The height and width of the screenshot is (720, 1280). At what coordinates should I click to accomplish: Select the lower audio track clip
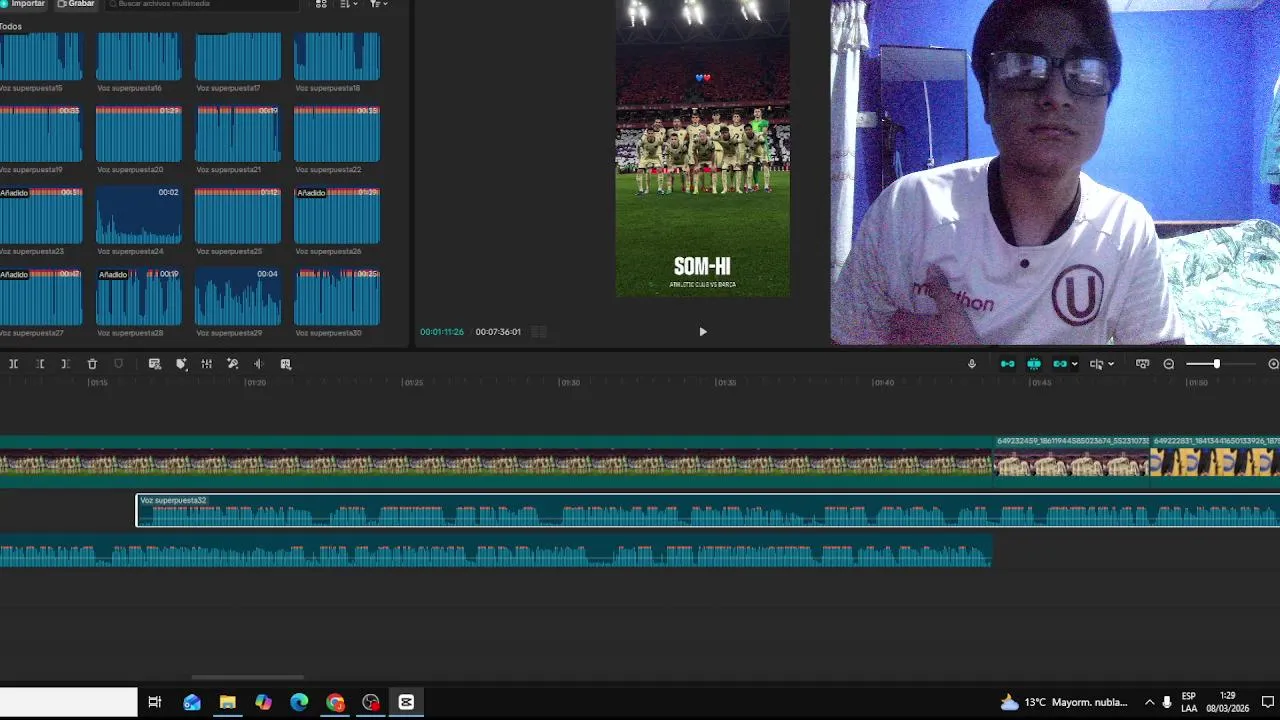coord(495,554)
